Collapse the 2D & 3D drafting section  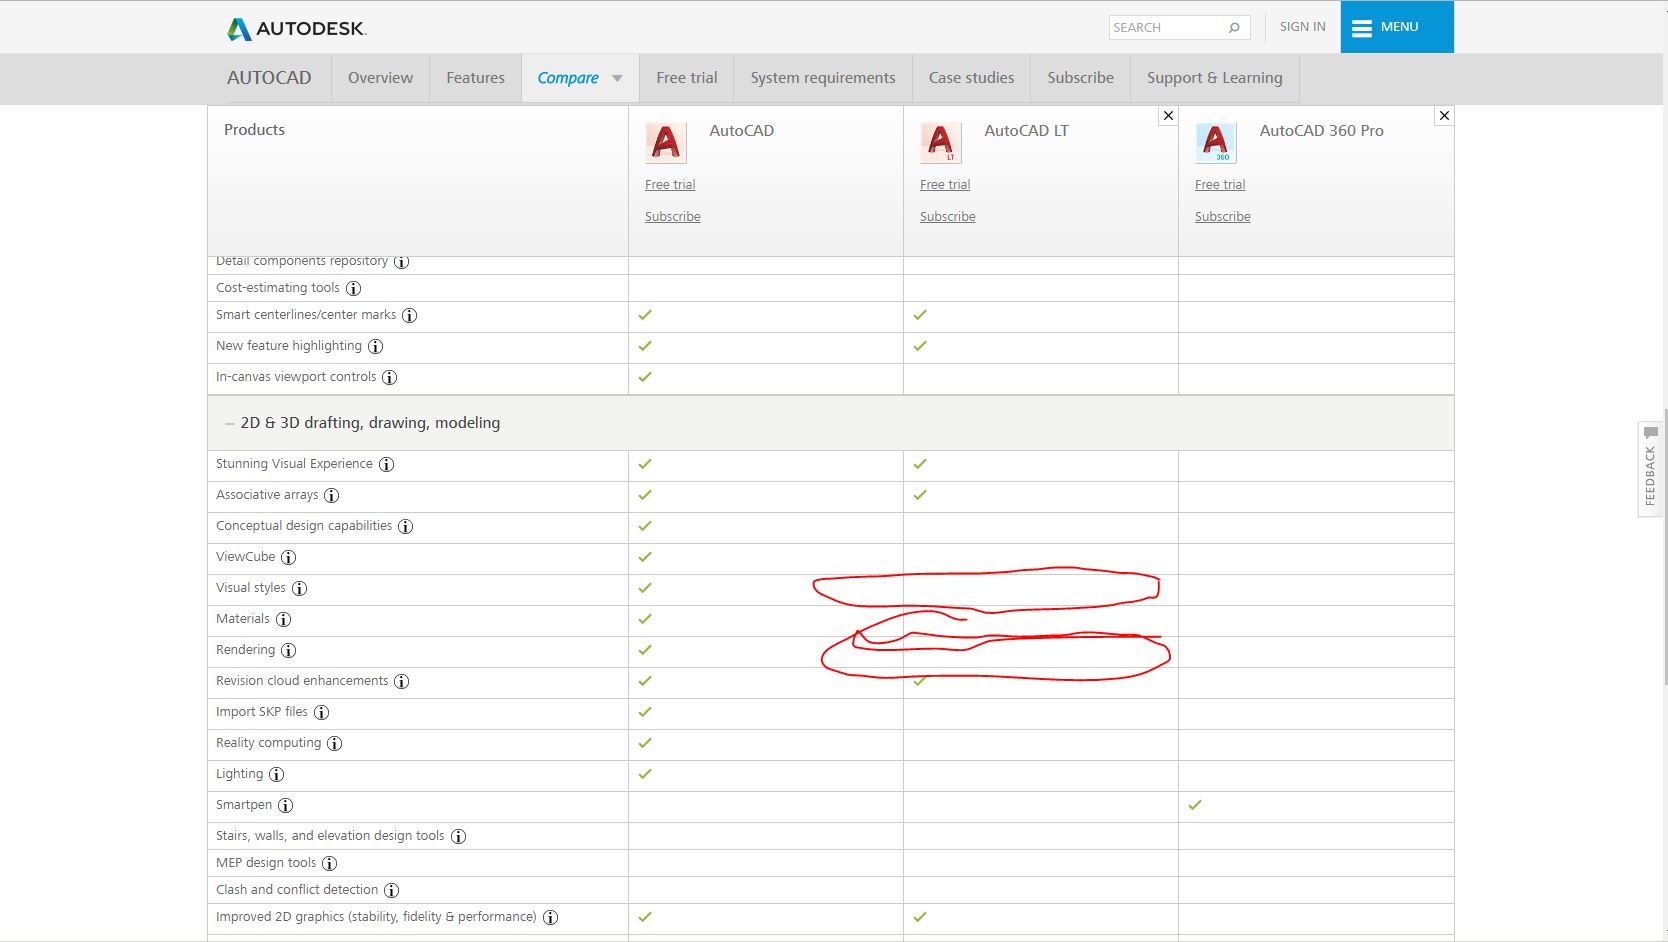[x=230, y=423]
